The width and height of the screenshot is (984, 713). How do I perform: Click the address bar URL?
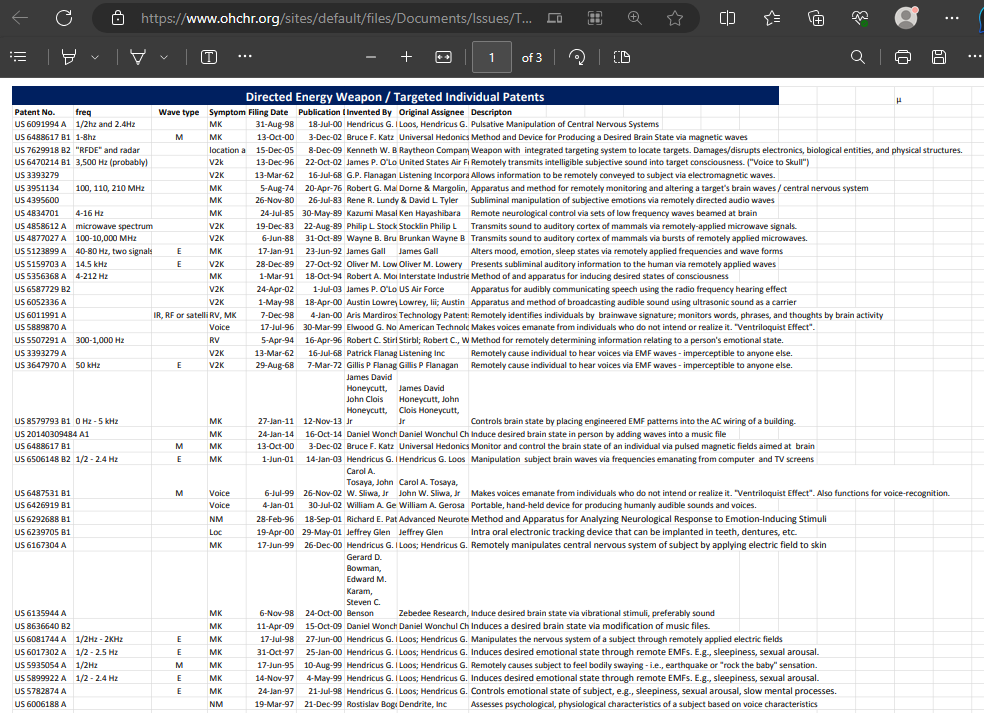coord(336,18)
